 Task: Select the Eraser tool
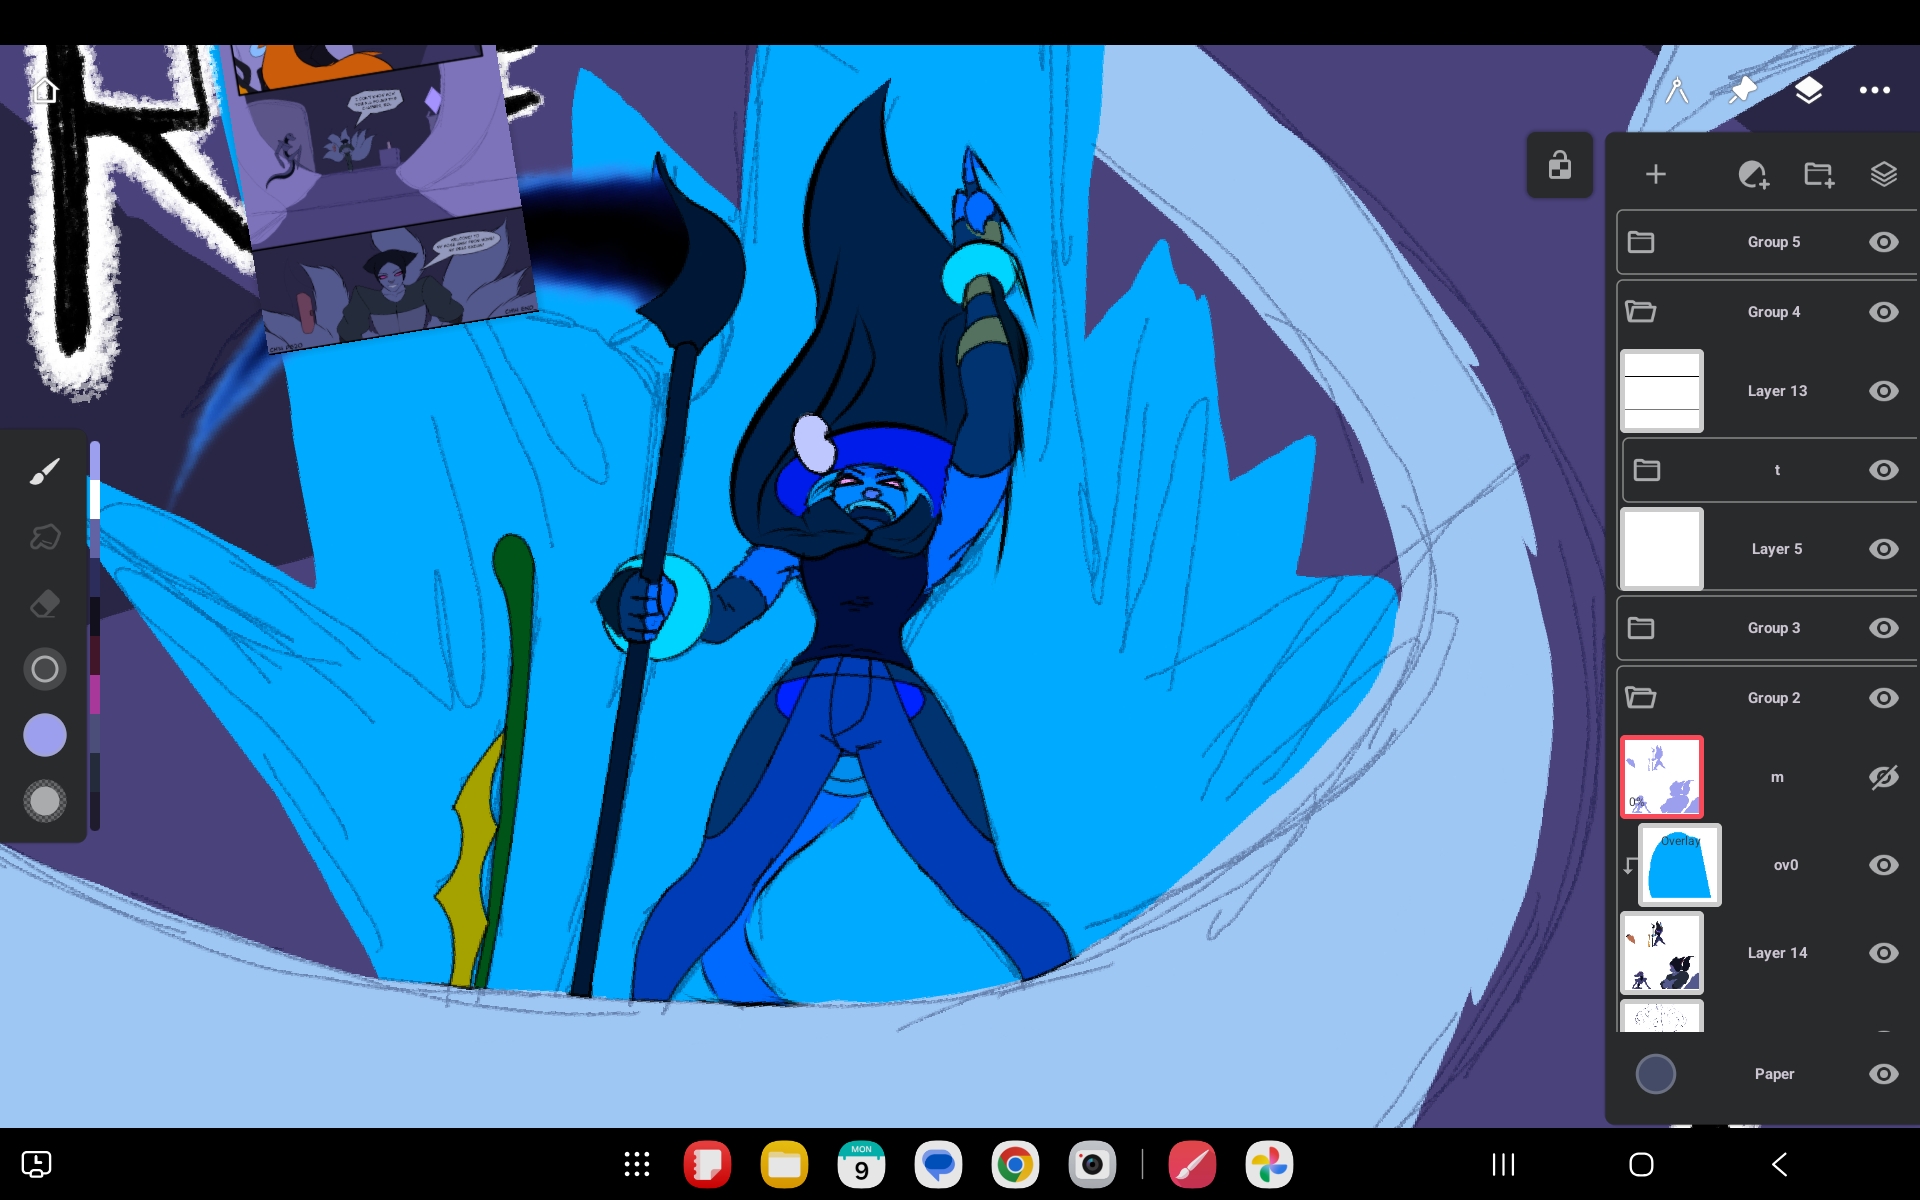[x=44, y=604]
